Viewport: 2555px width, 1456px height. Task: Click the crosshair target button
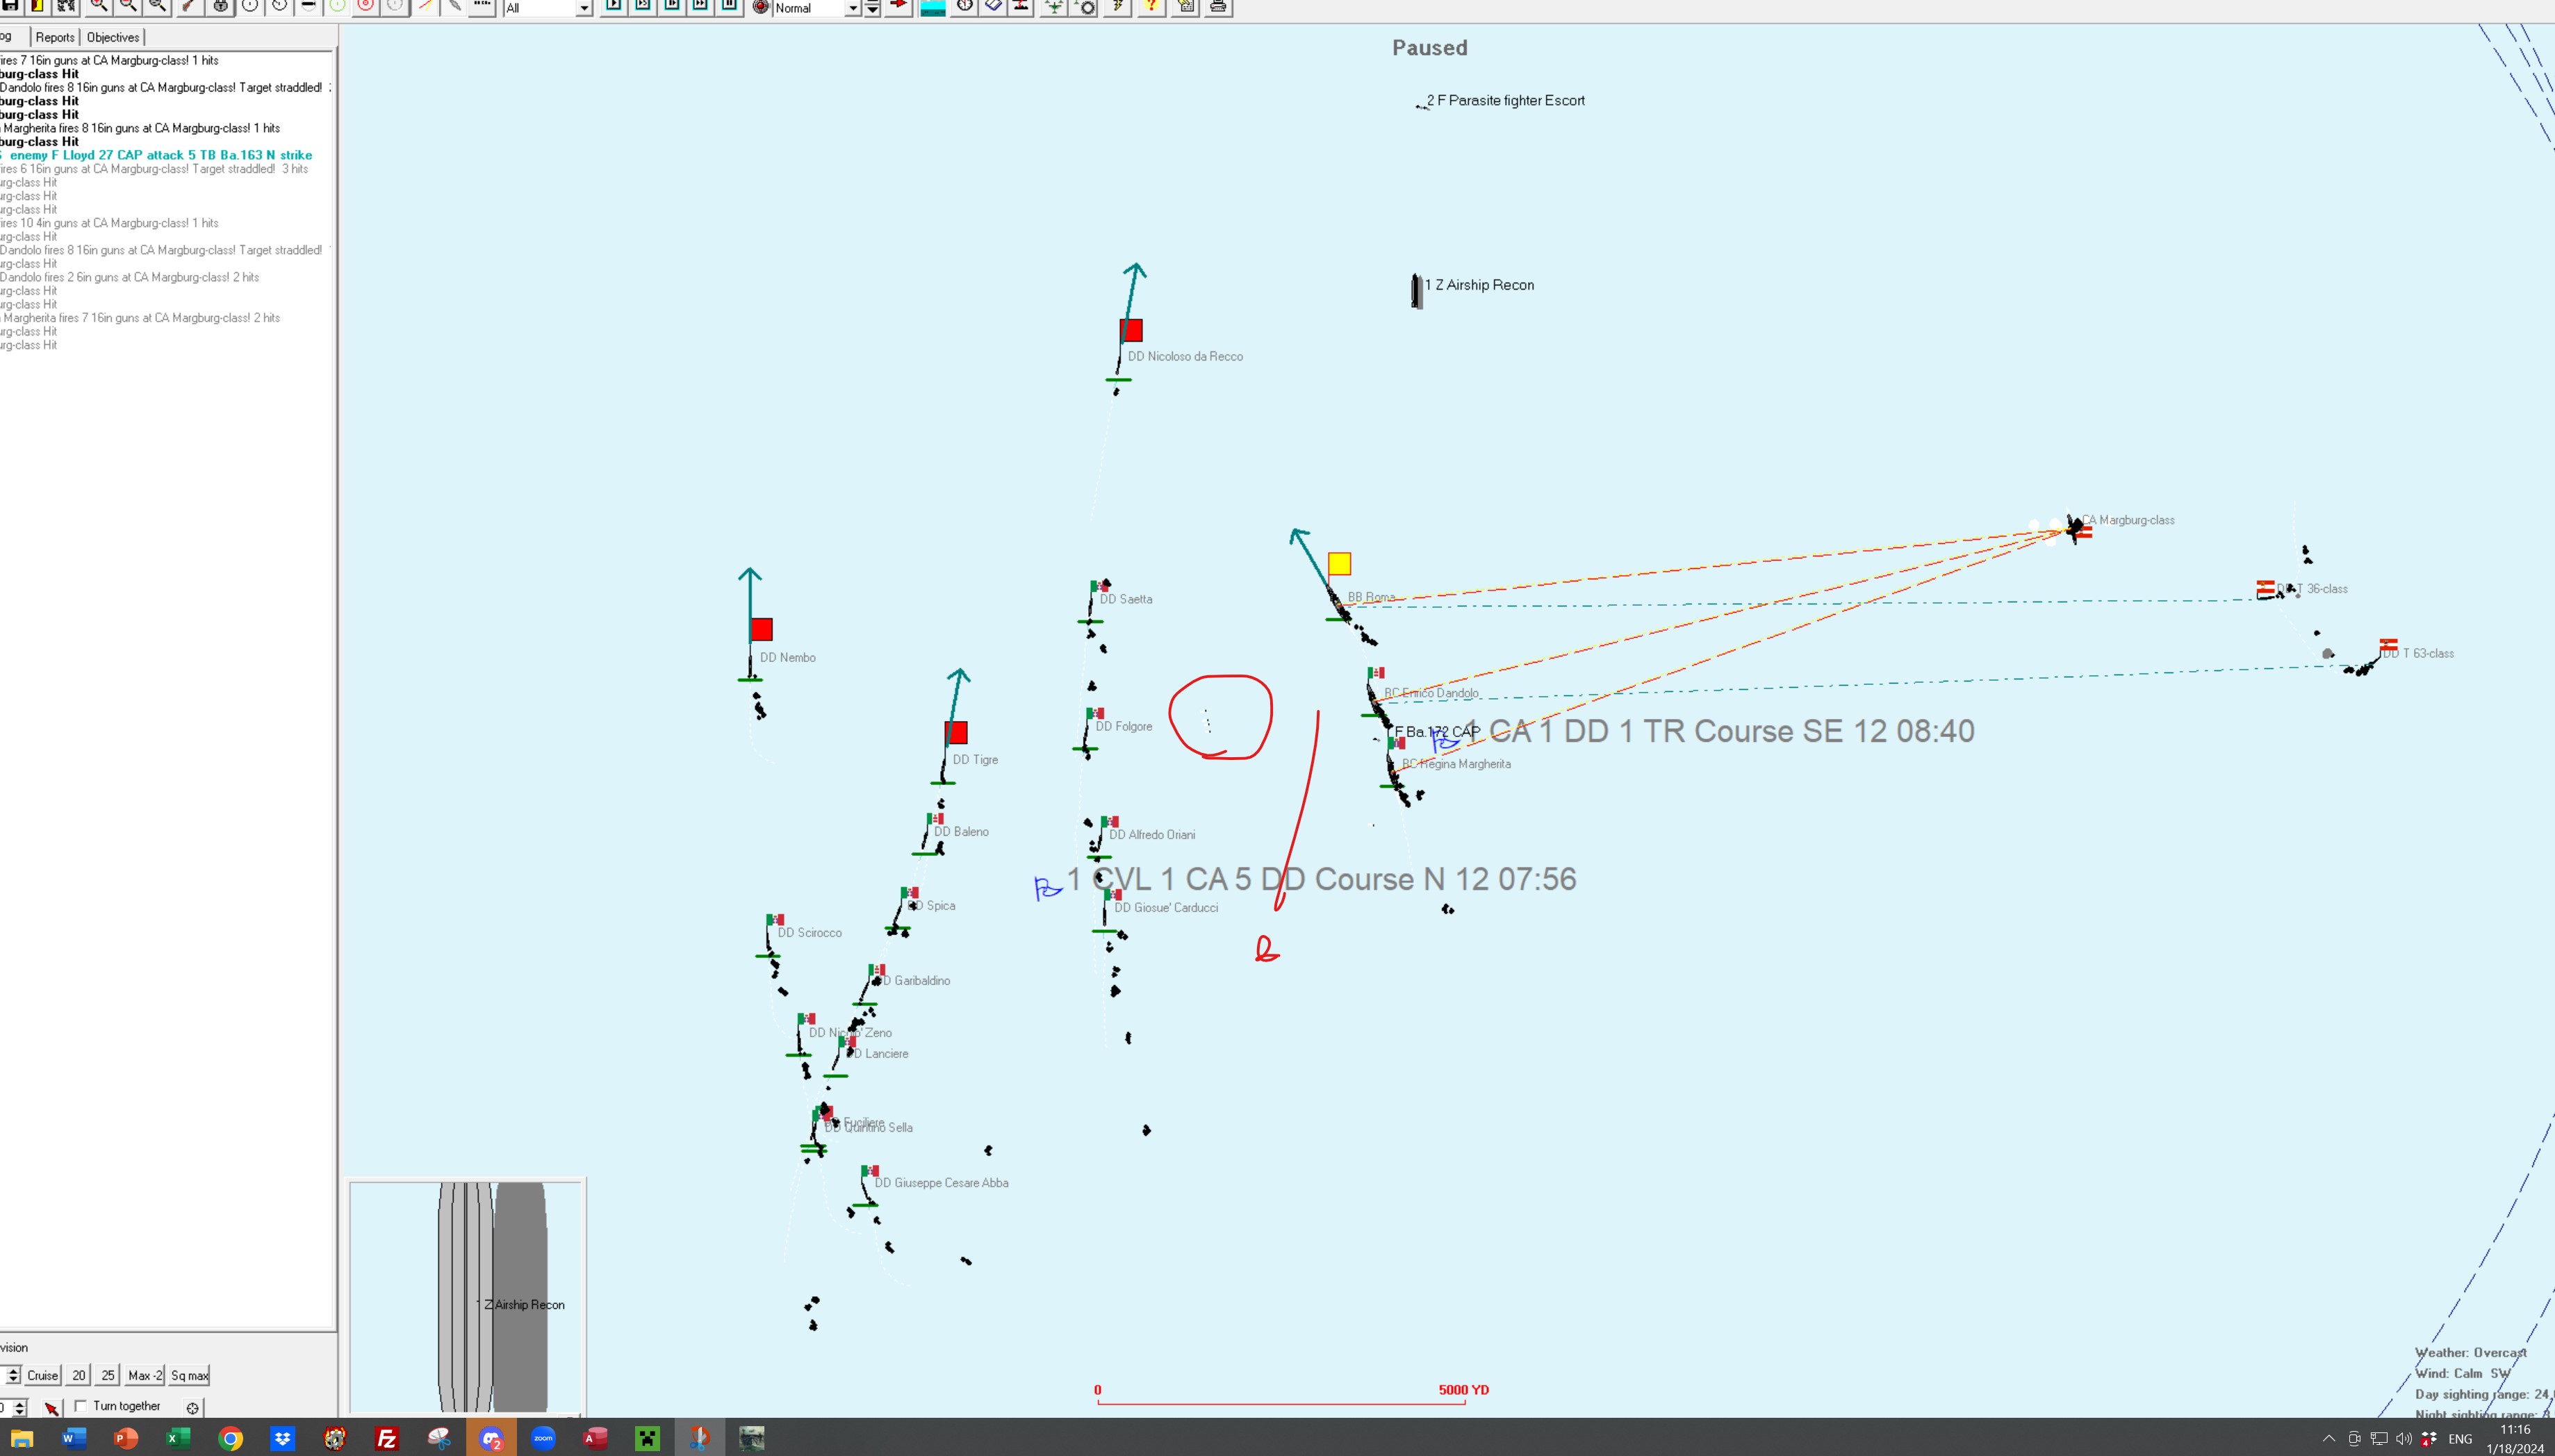coord(193,1408)
